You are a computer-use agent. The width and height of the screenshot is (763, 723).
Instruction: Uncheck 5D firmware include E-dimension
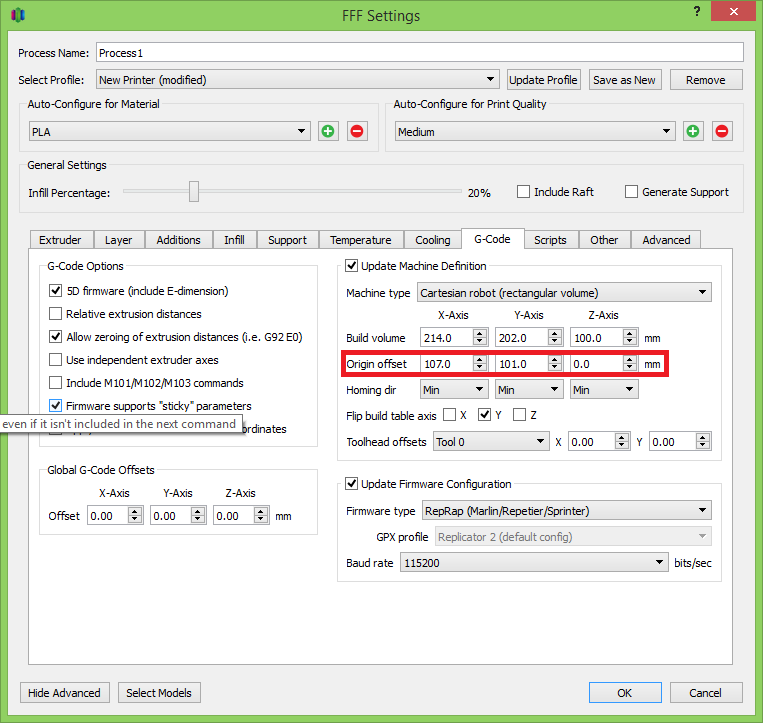55,291
